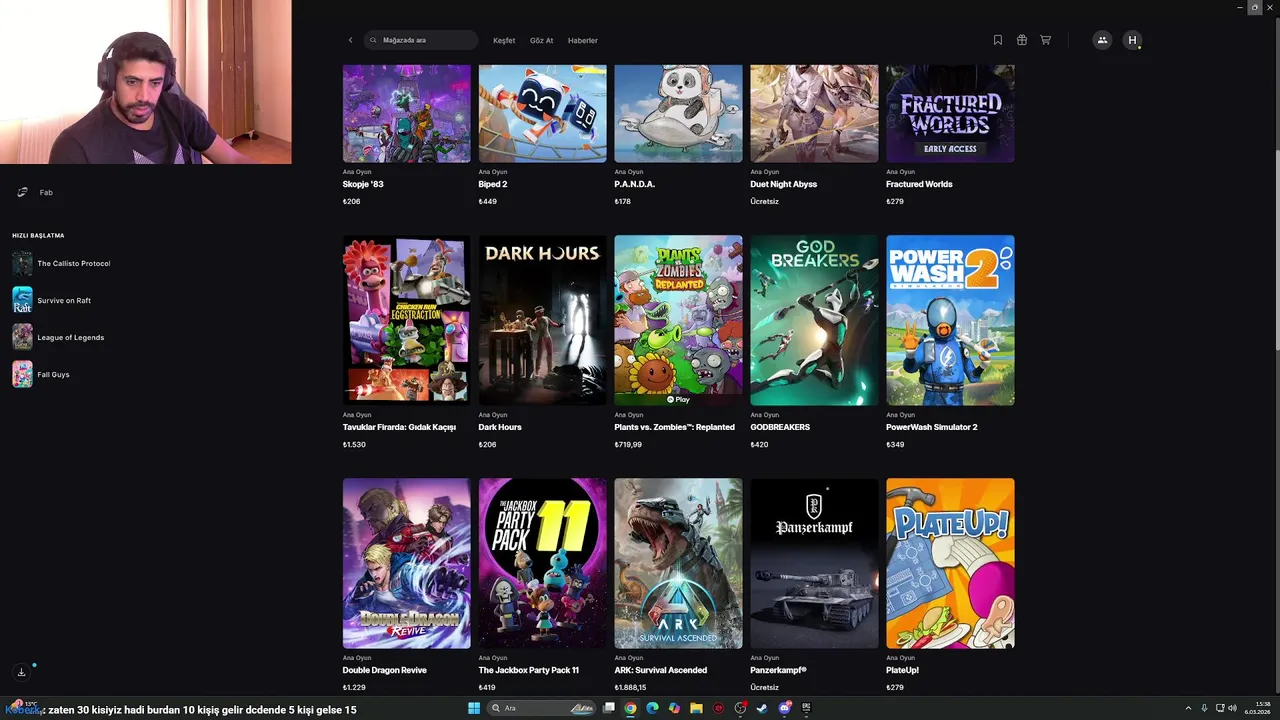Switch to the Haberler tab
Viewport: 1280px width, 720px height.
[582, 40]
